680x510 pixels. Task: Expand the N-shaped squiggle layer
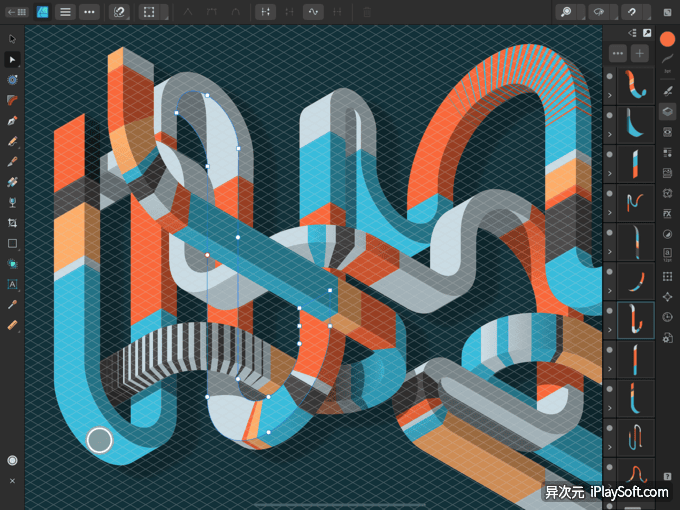(x=609, y=212)
